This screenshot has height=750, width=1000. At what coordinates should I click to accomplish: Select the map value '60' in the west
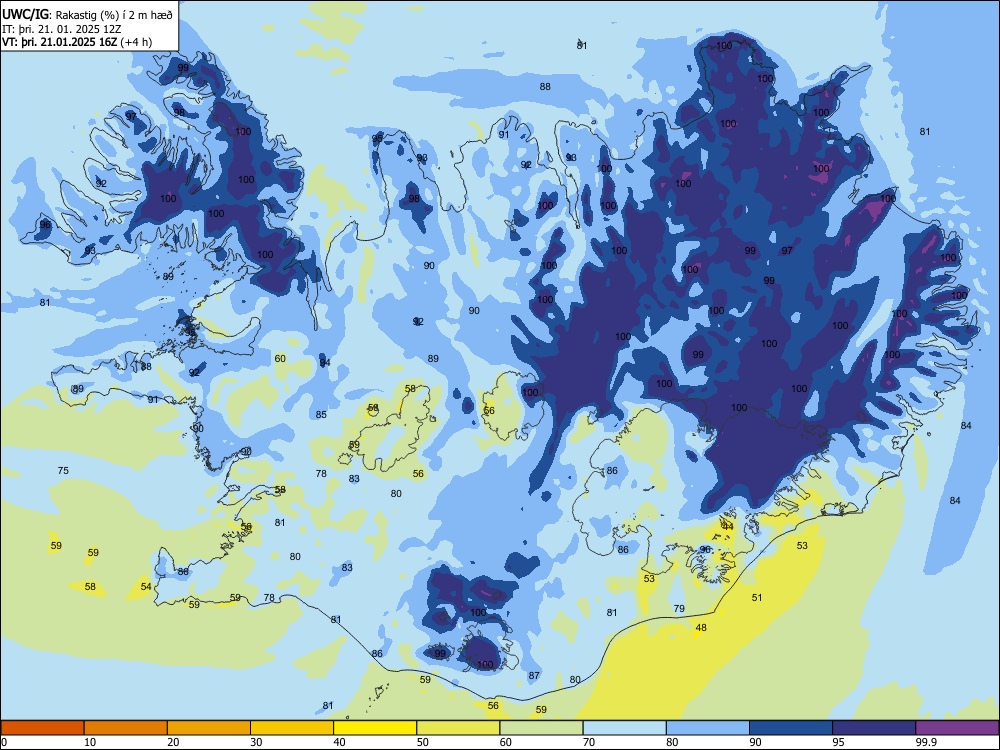point(280,358)
